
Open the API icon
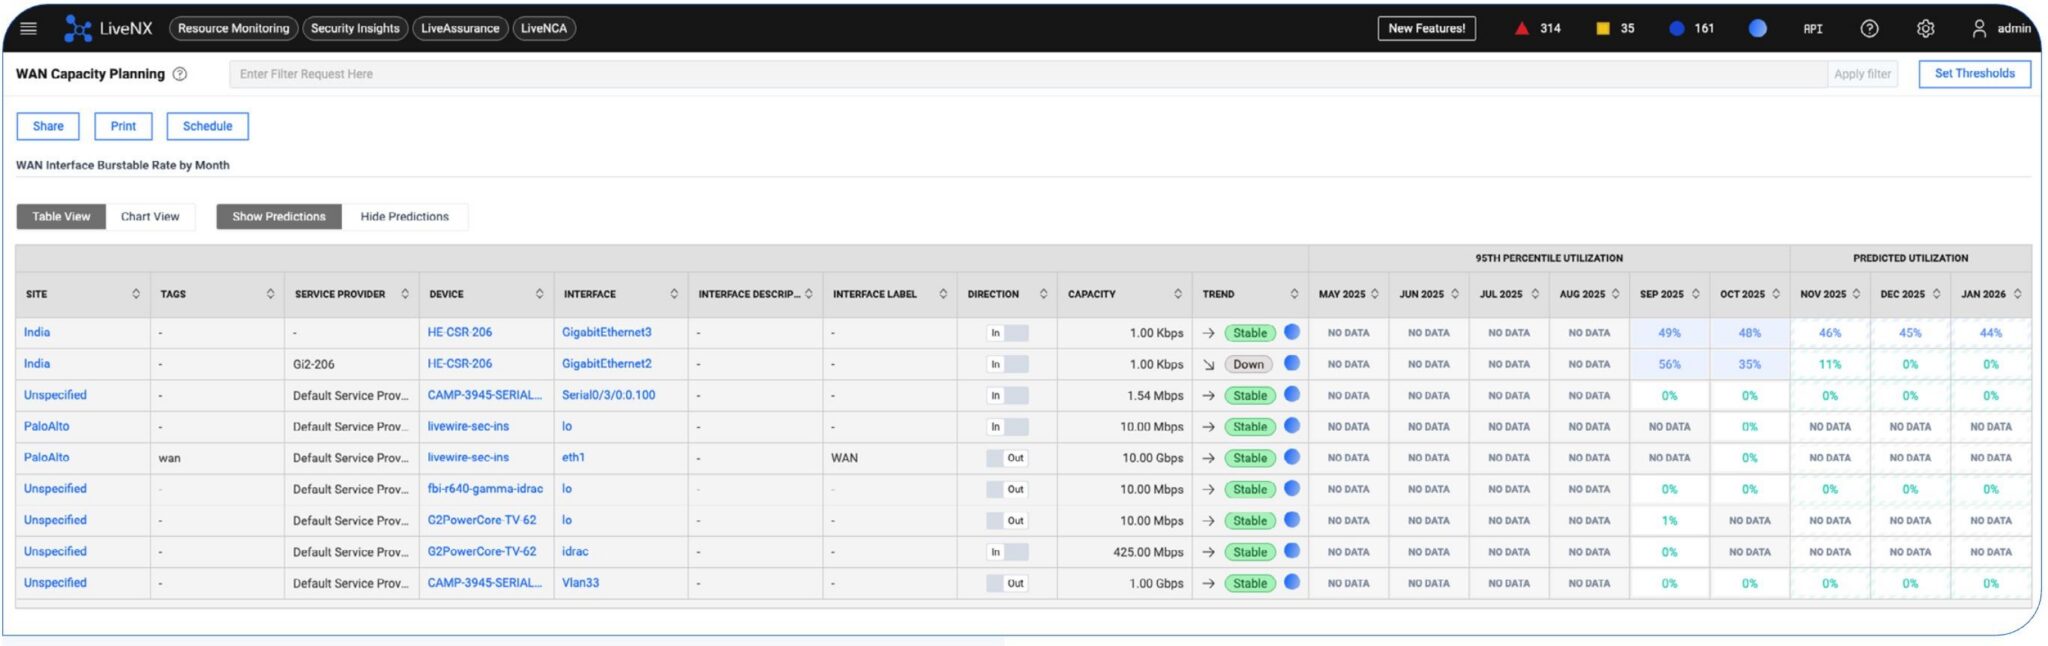pos(1813,28)
